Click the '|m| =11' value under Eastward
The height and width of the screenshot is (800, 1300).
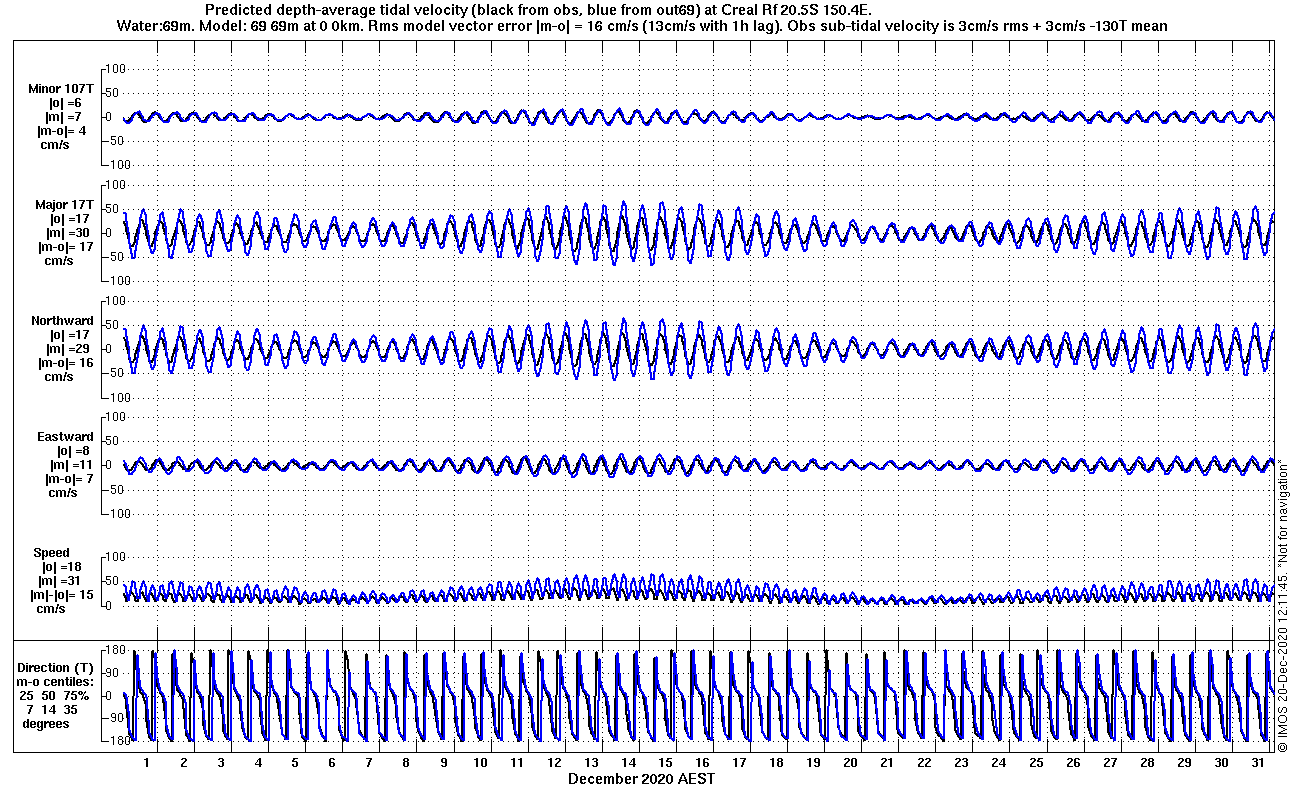coord(71,465)
